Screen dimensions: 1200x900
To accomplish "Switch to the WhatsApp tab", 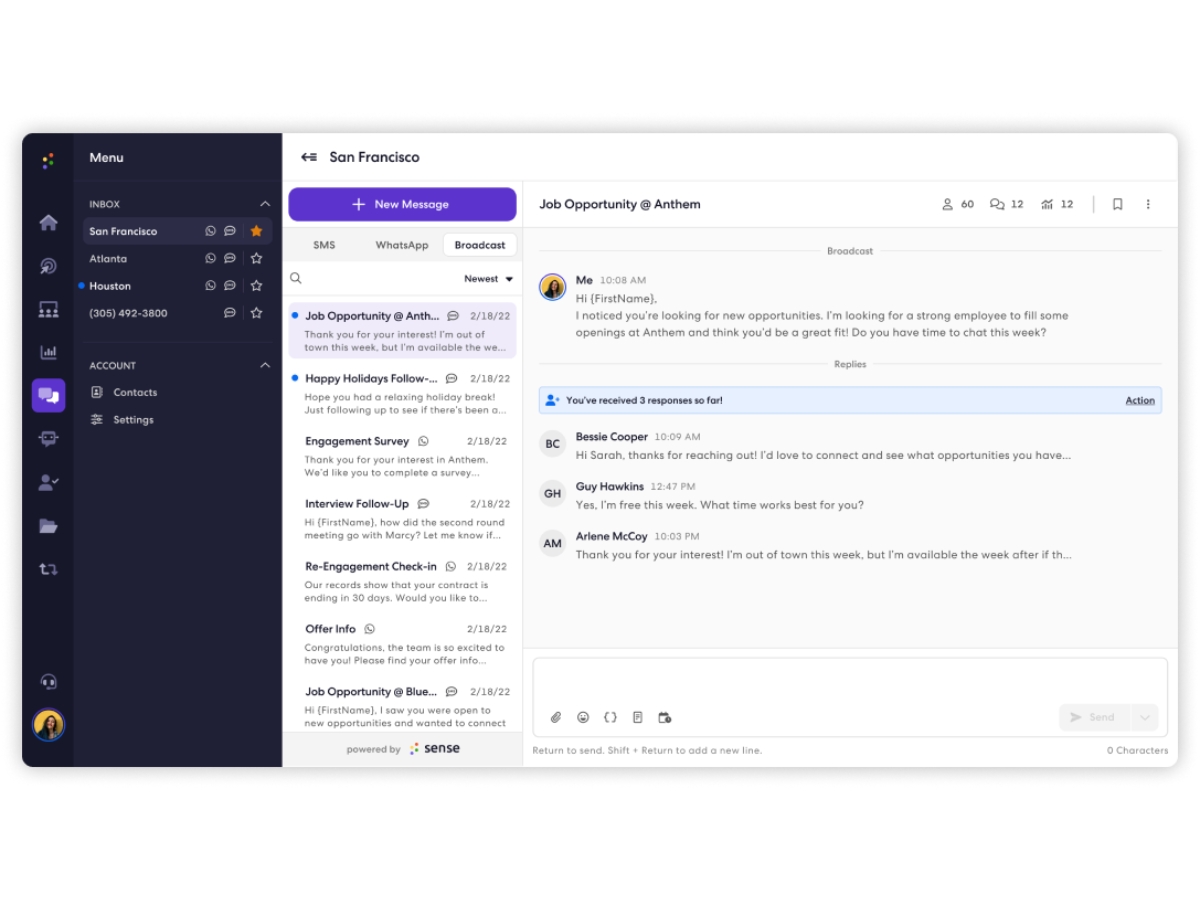I will pos(402,245).
